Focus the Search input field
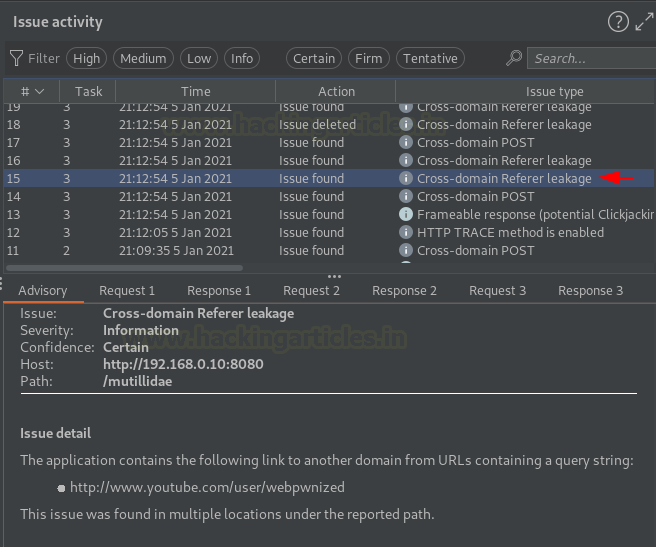This screenshot has width=656, height=547. click(590, 59)
